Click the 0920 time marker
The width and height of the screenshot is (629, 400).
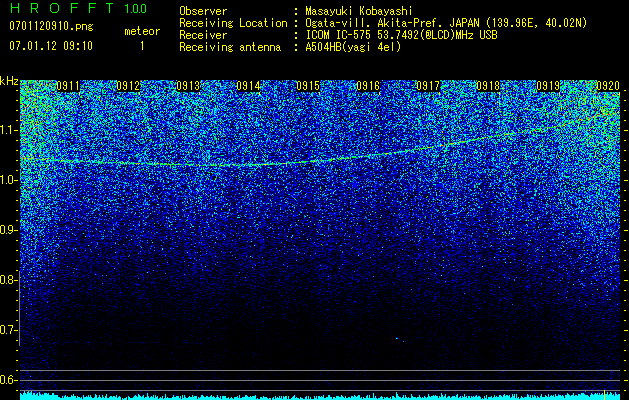point(608,86)
